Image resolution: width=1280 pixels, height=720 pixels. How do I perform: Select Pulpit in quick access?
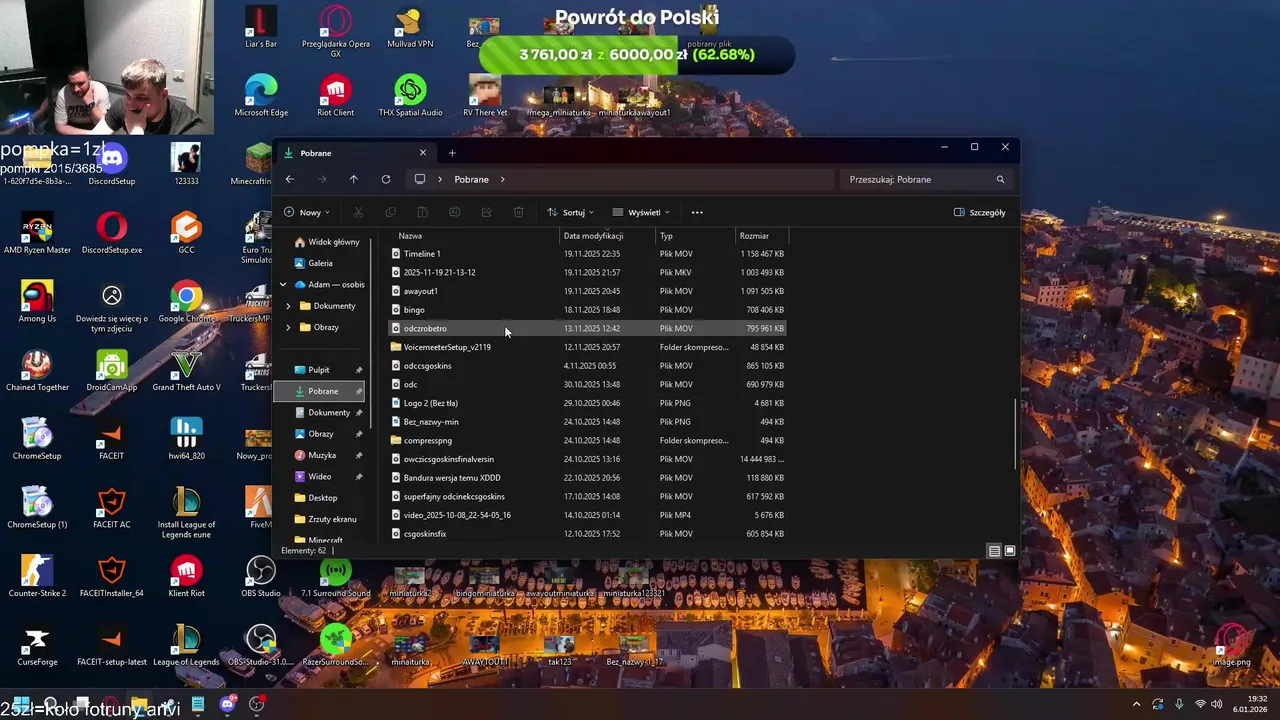click(319, 370)
